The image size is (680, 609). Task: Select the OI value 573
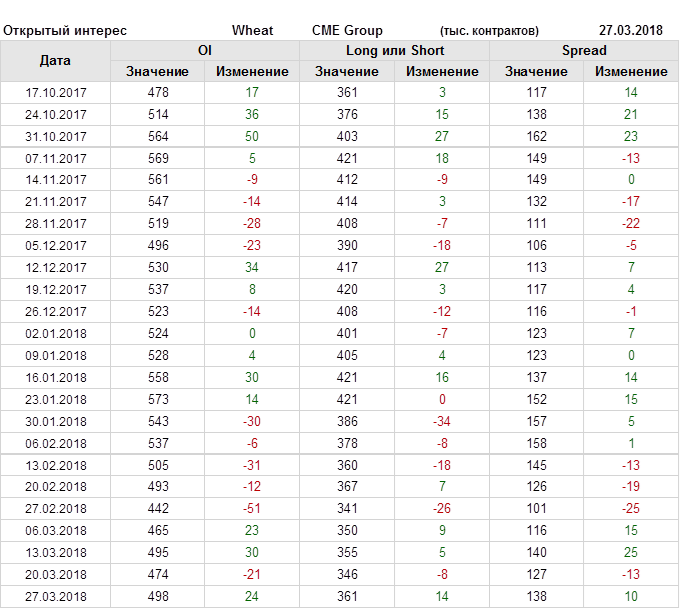(x=158, y=400)
